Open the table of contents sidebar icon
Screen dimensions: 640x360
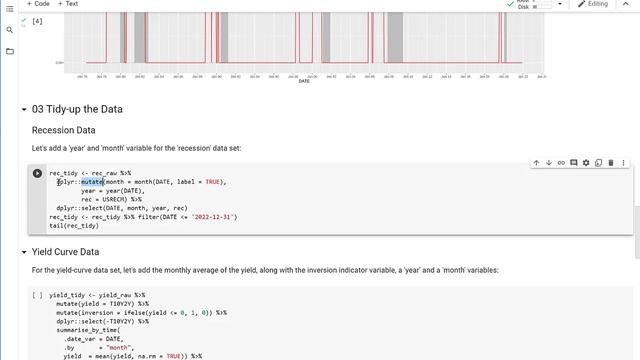[x=10, y=9]
